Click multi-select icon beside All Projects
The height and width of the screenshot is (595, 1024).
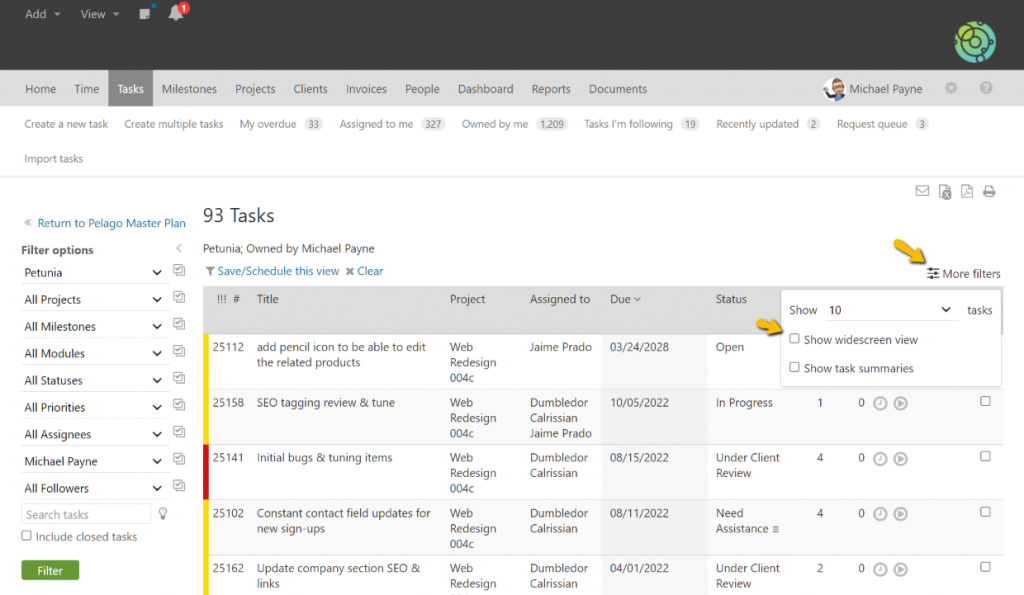[179, 297]
